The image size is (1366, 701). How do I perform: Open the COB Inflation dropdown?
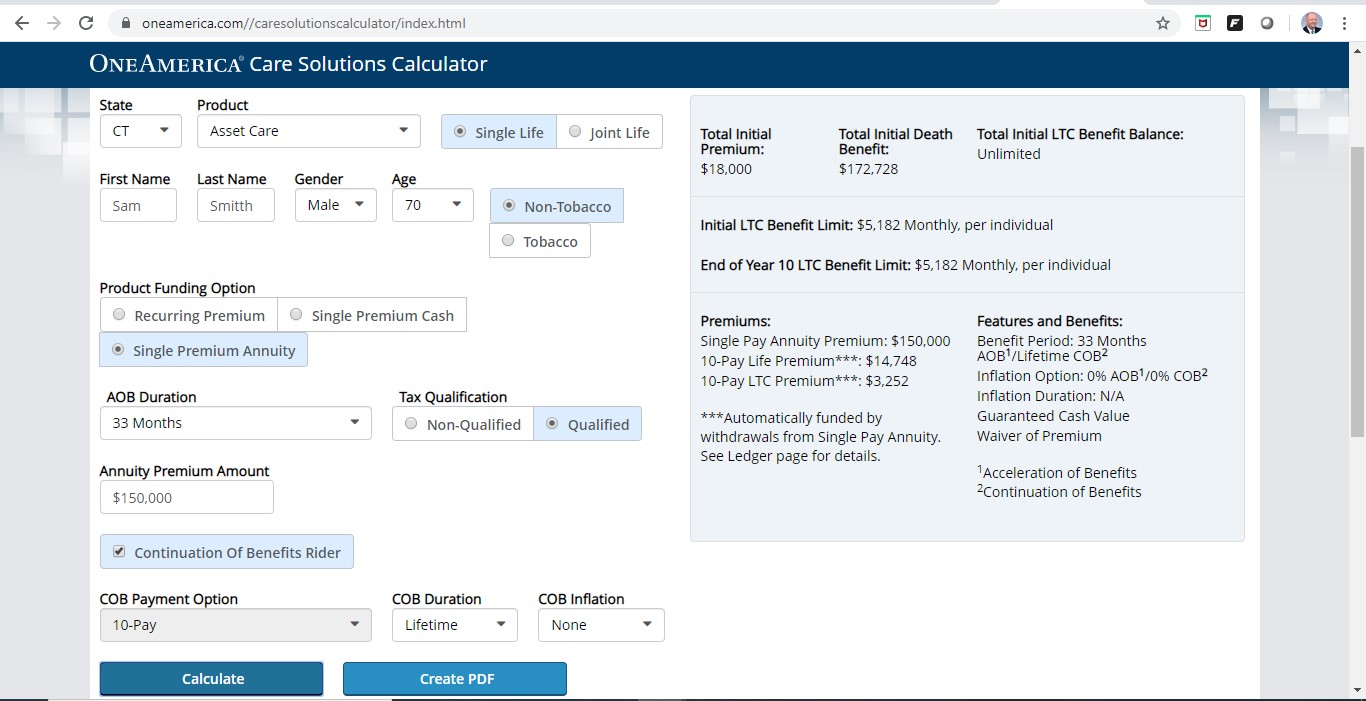[601, 625]
